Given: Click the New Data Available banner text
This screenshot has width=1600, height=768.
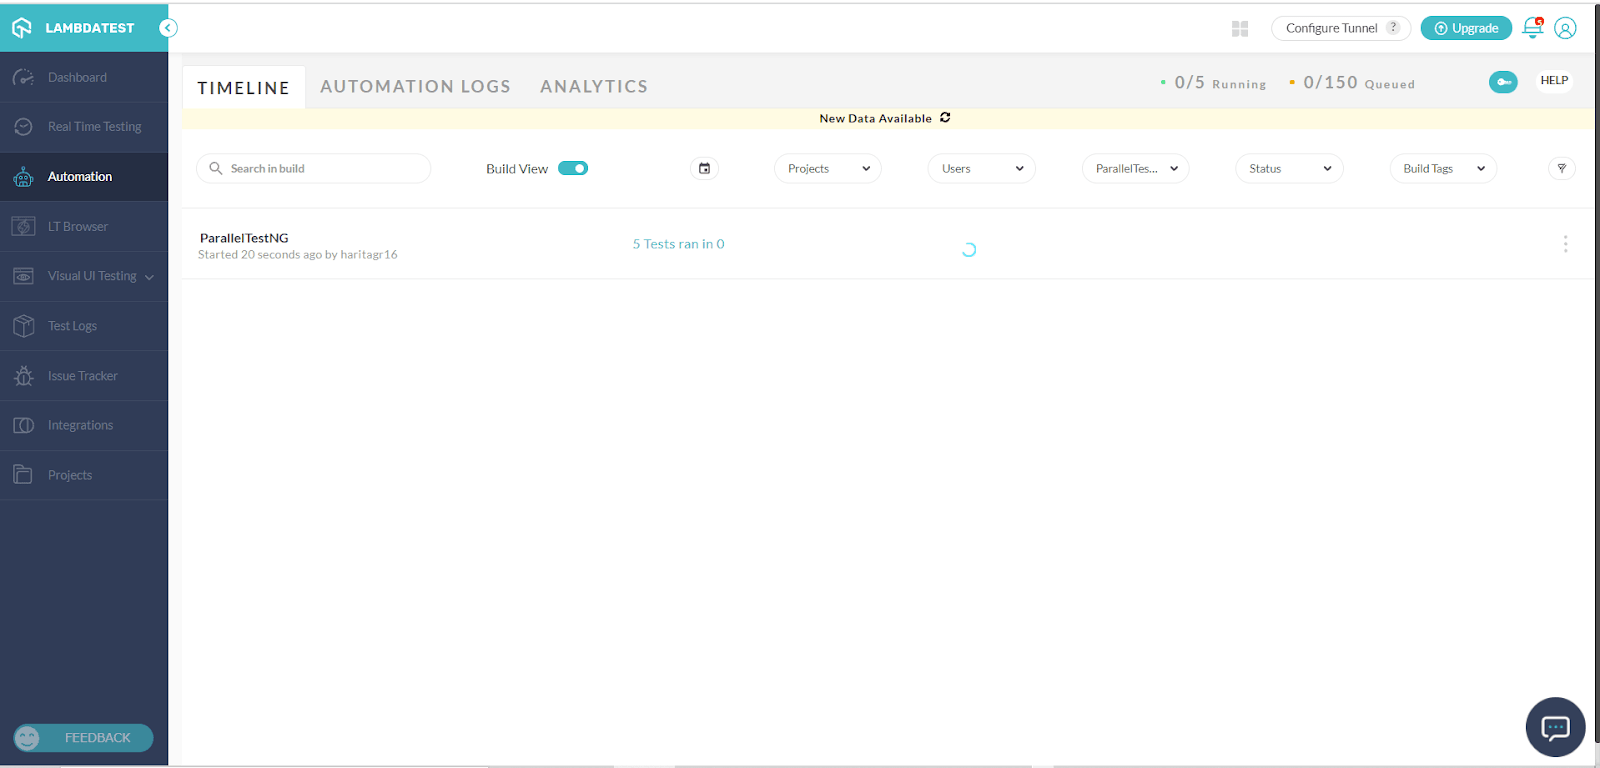Looking at the screenshot, I should tap(875, 118).
